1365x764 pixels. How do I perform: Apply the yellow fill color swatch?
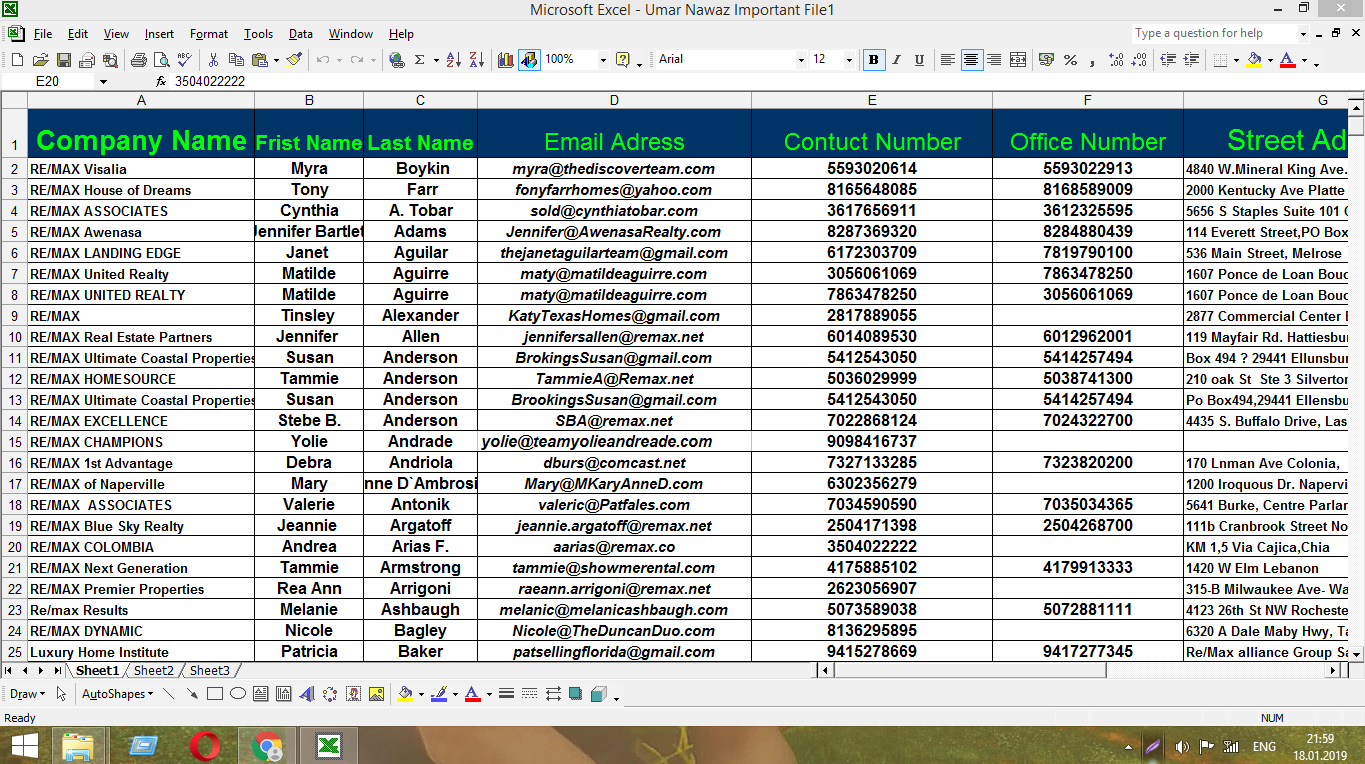point(1254,60)
